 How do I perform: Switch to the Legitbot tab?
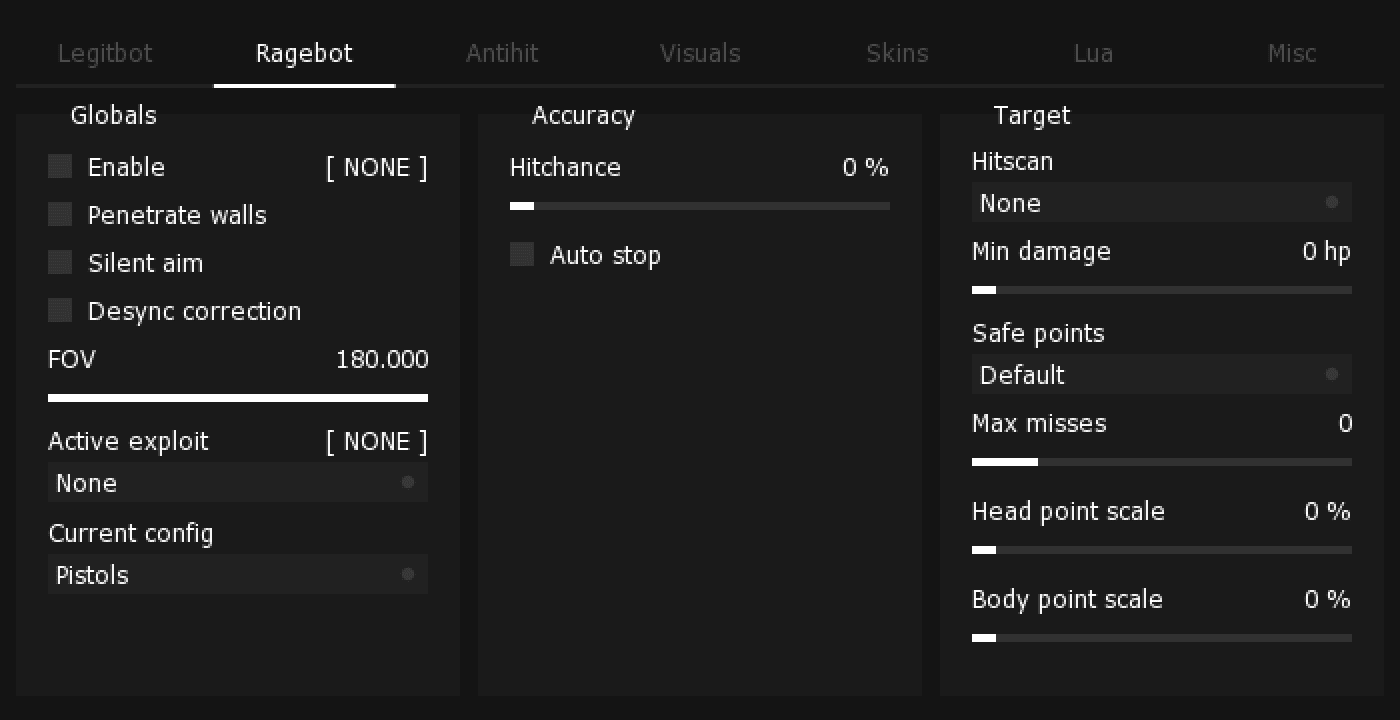click(105, 53)
